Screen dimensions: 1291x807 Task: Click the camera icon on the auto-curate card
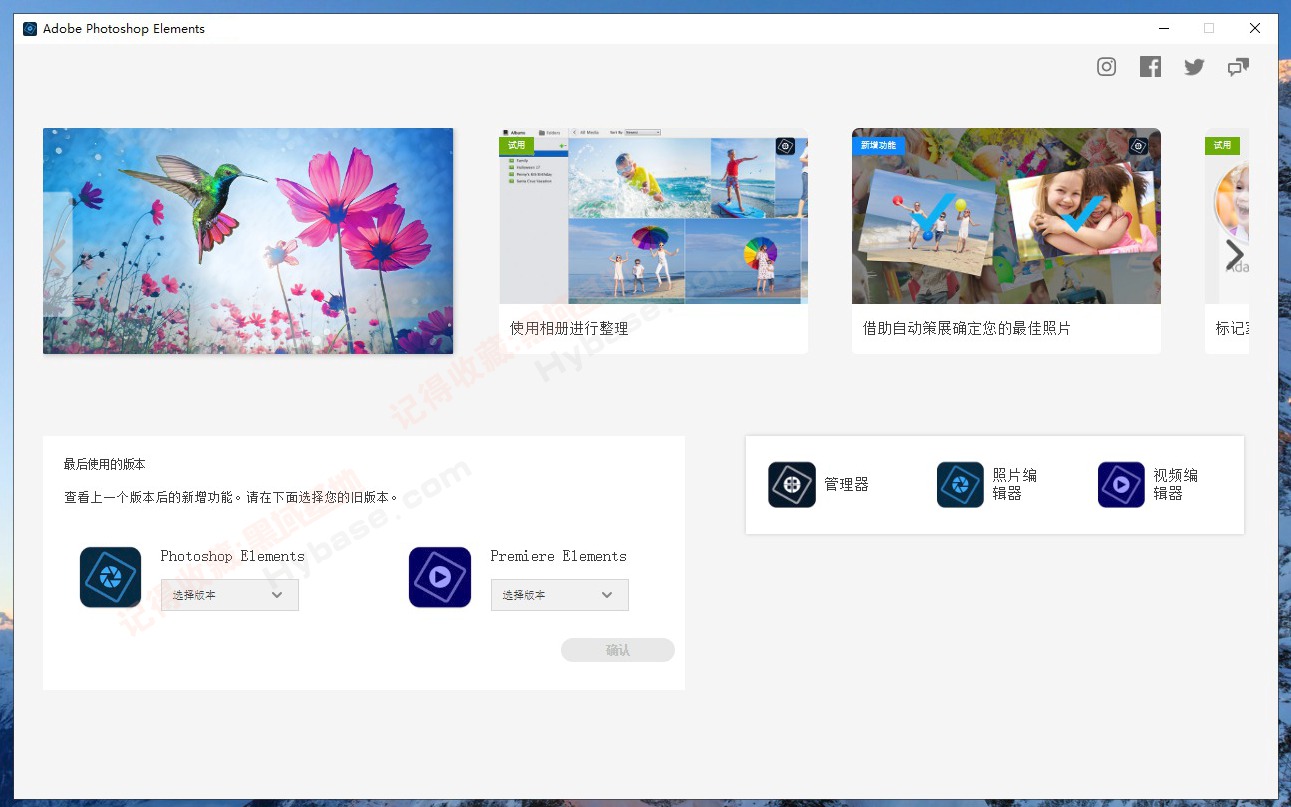[1138, 146]
